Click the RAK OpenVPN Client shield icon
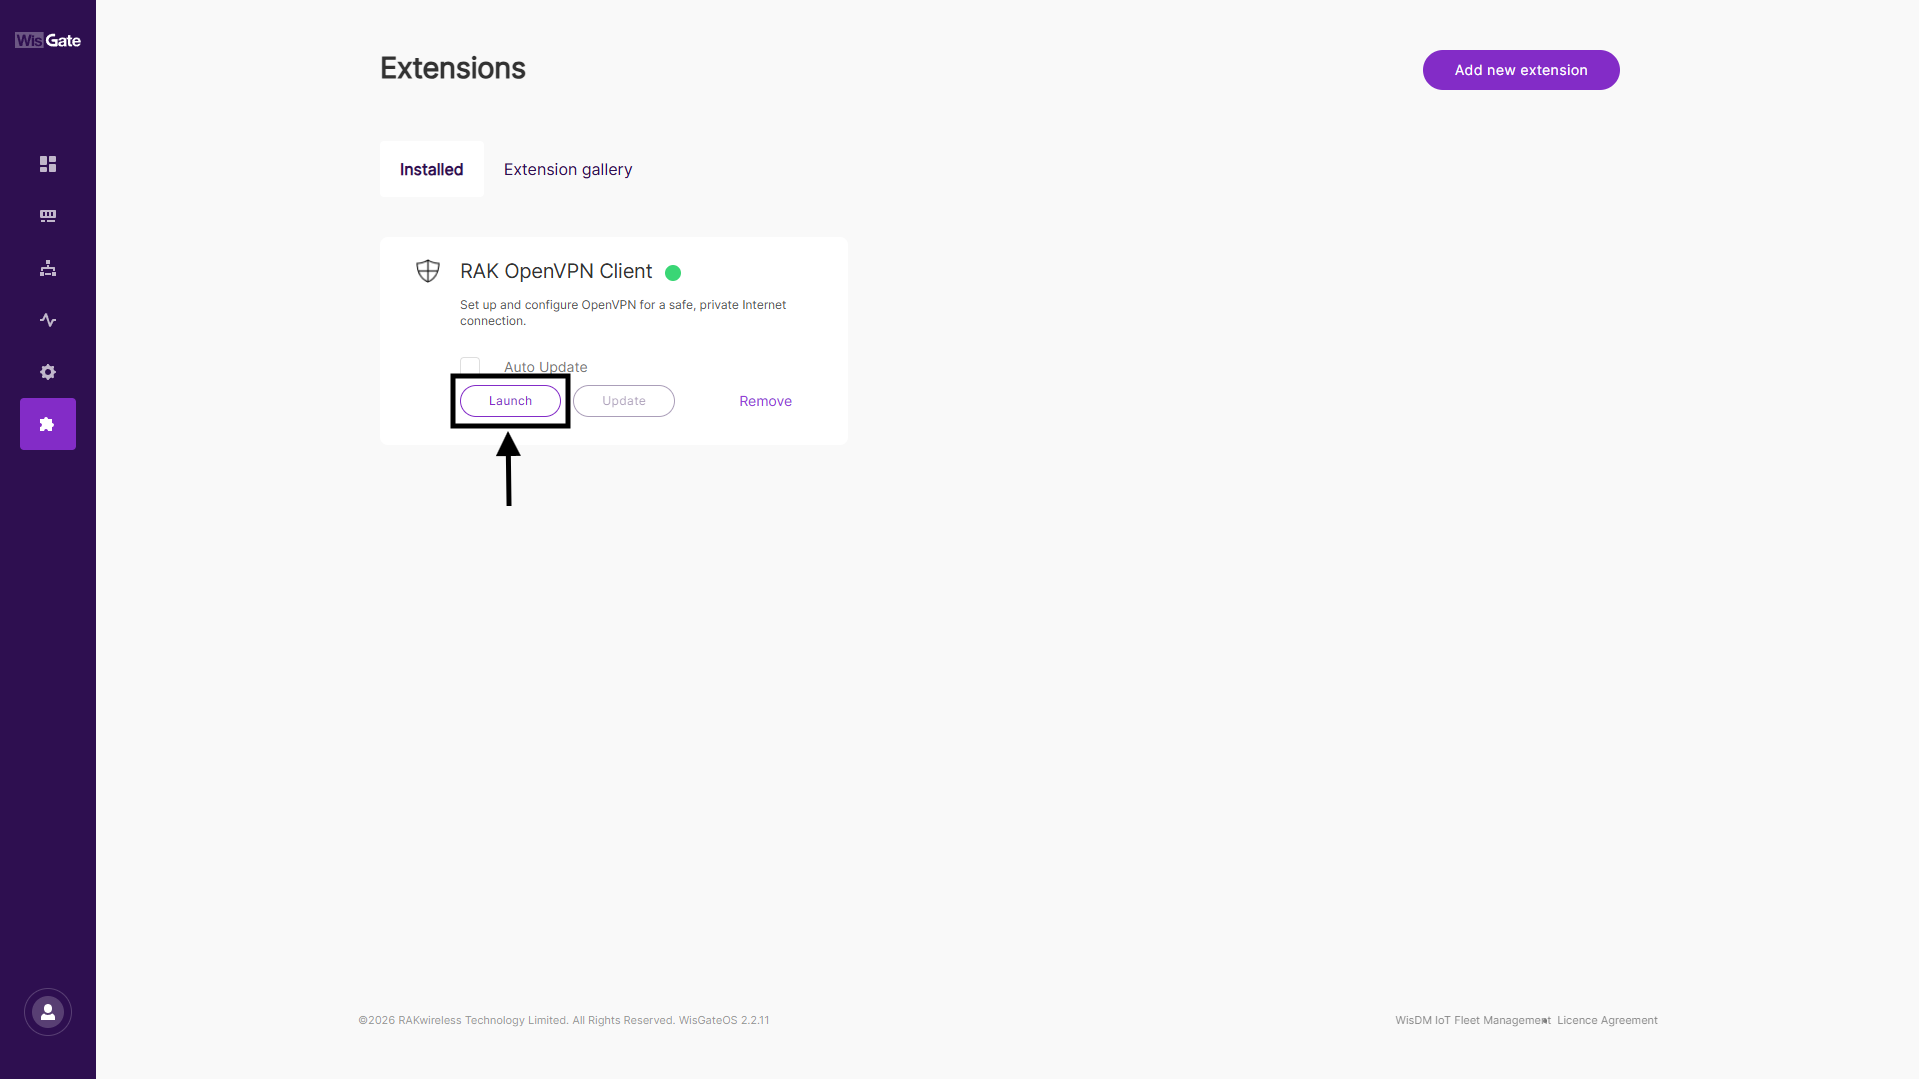 428,271
